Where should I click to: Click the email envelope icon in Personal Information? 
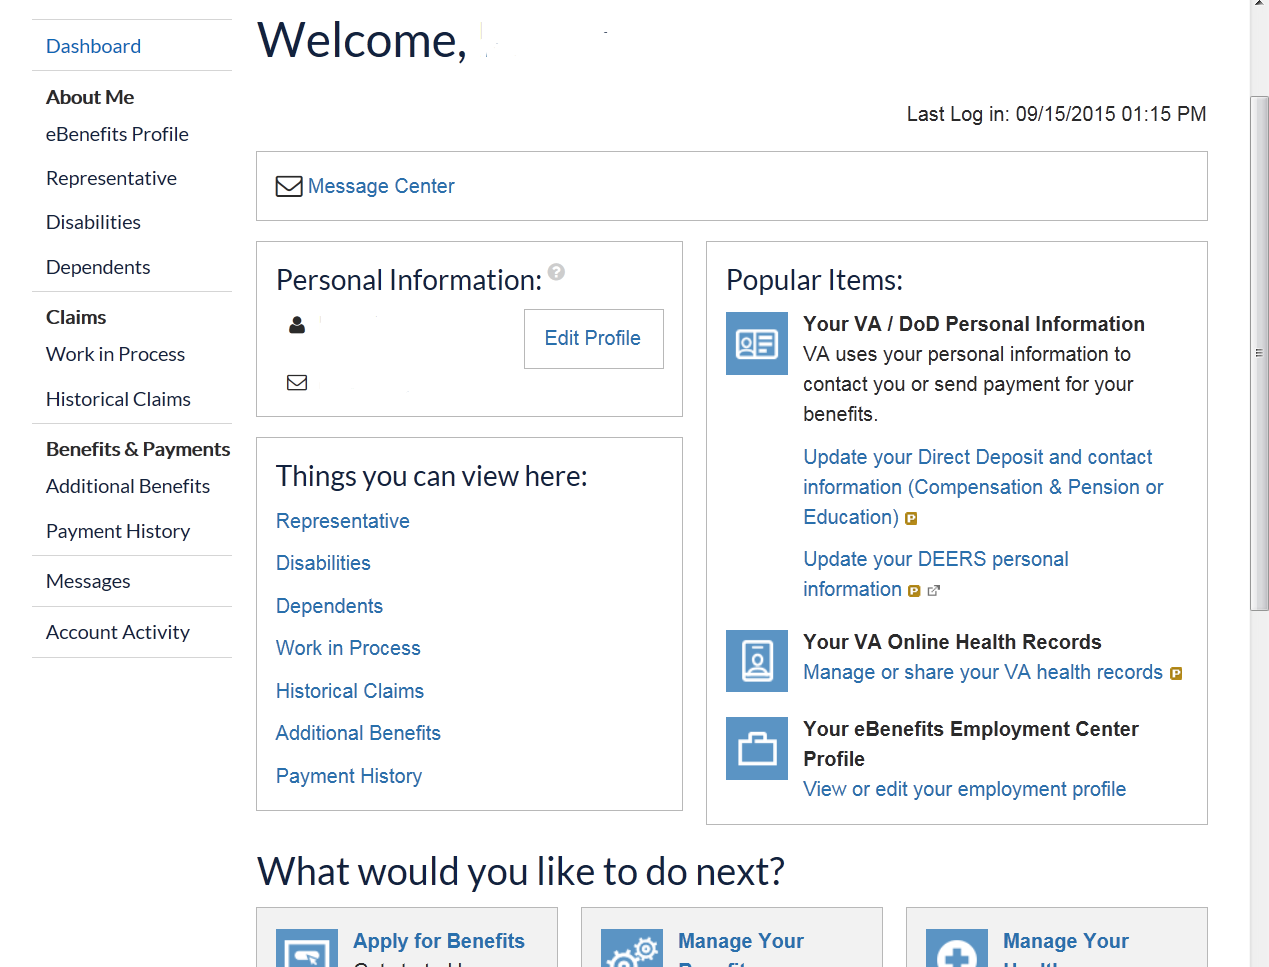[x=297, y=382]
